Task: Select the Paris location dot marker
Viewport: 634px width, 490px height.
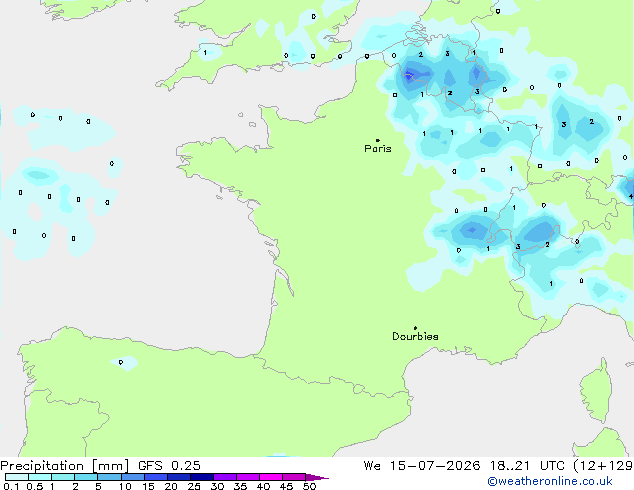Action: click(378, 140)
